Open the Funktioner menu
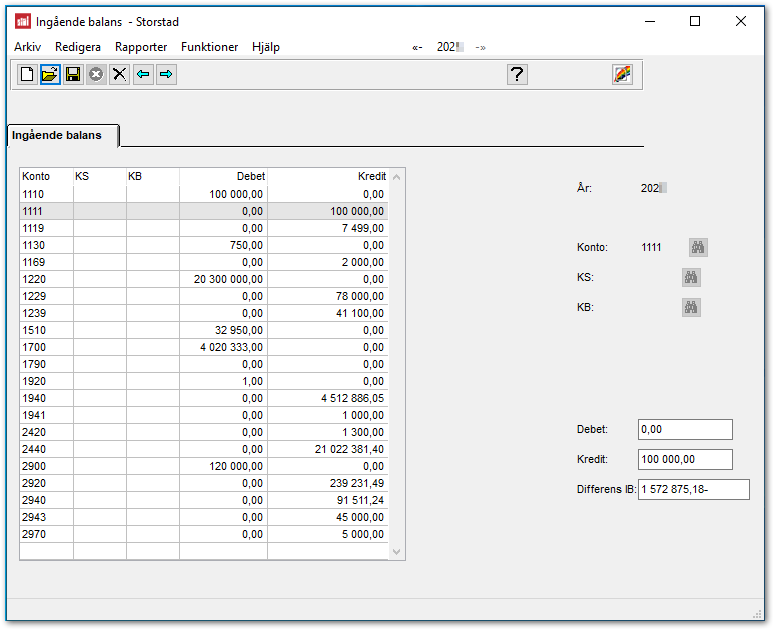The width and height of the screenshot is (774, 630). (210, 47)
